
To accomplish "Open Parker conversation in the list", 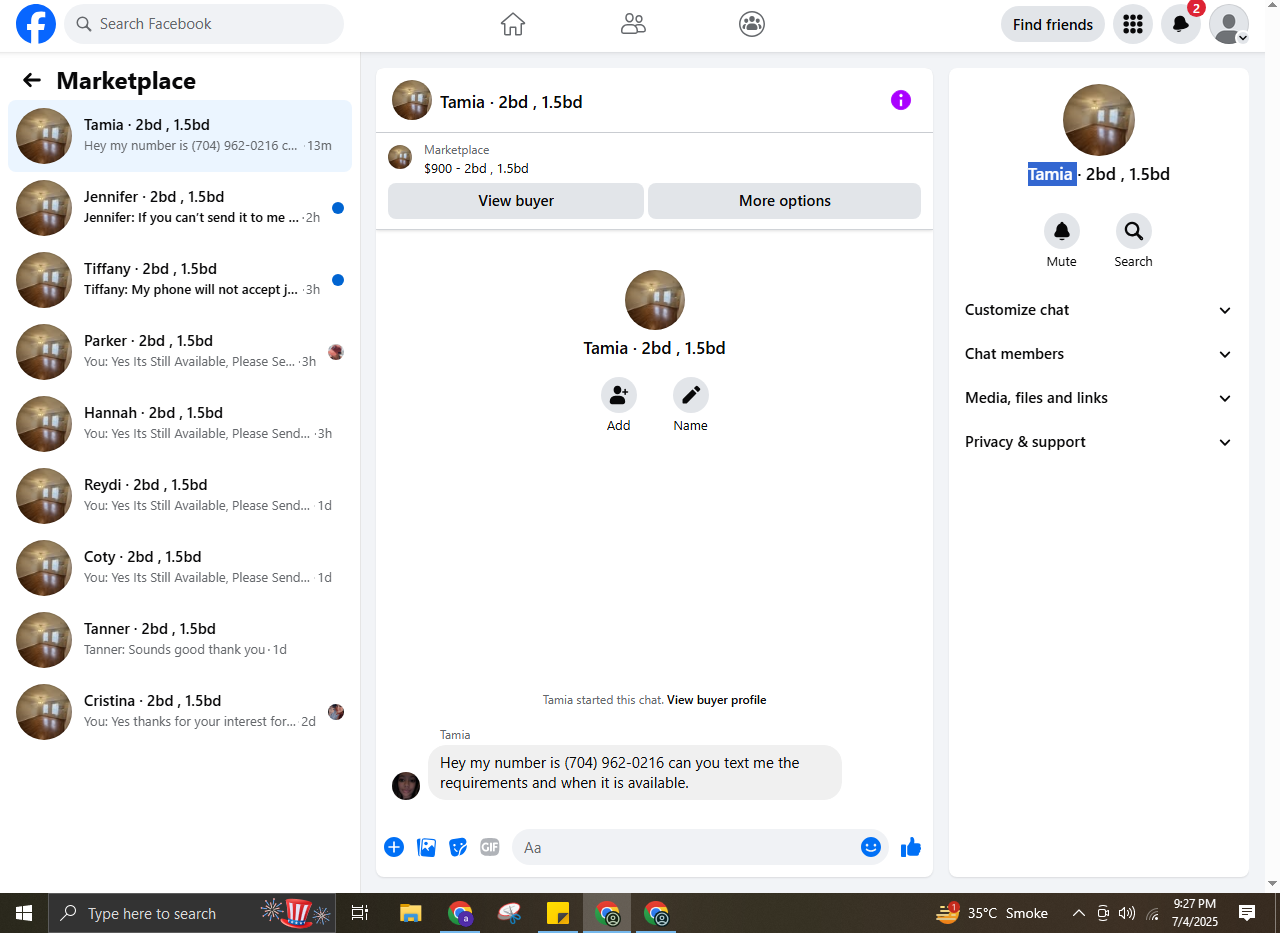I will tap(180, 352).
